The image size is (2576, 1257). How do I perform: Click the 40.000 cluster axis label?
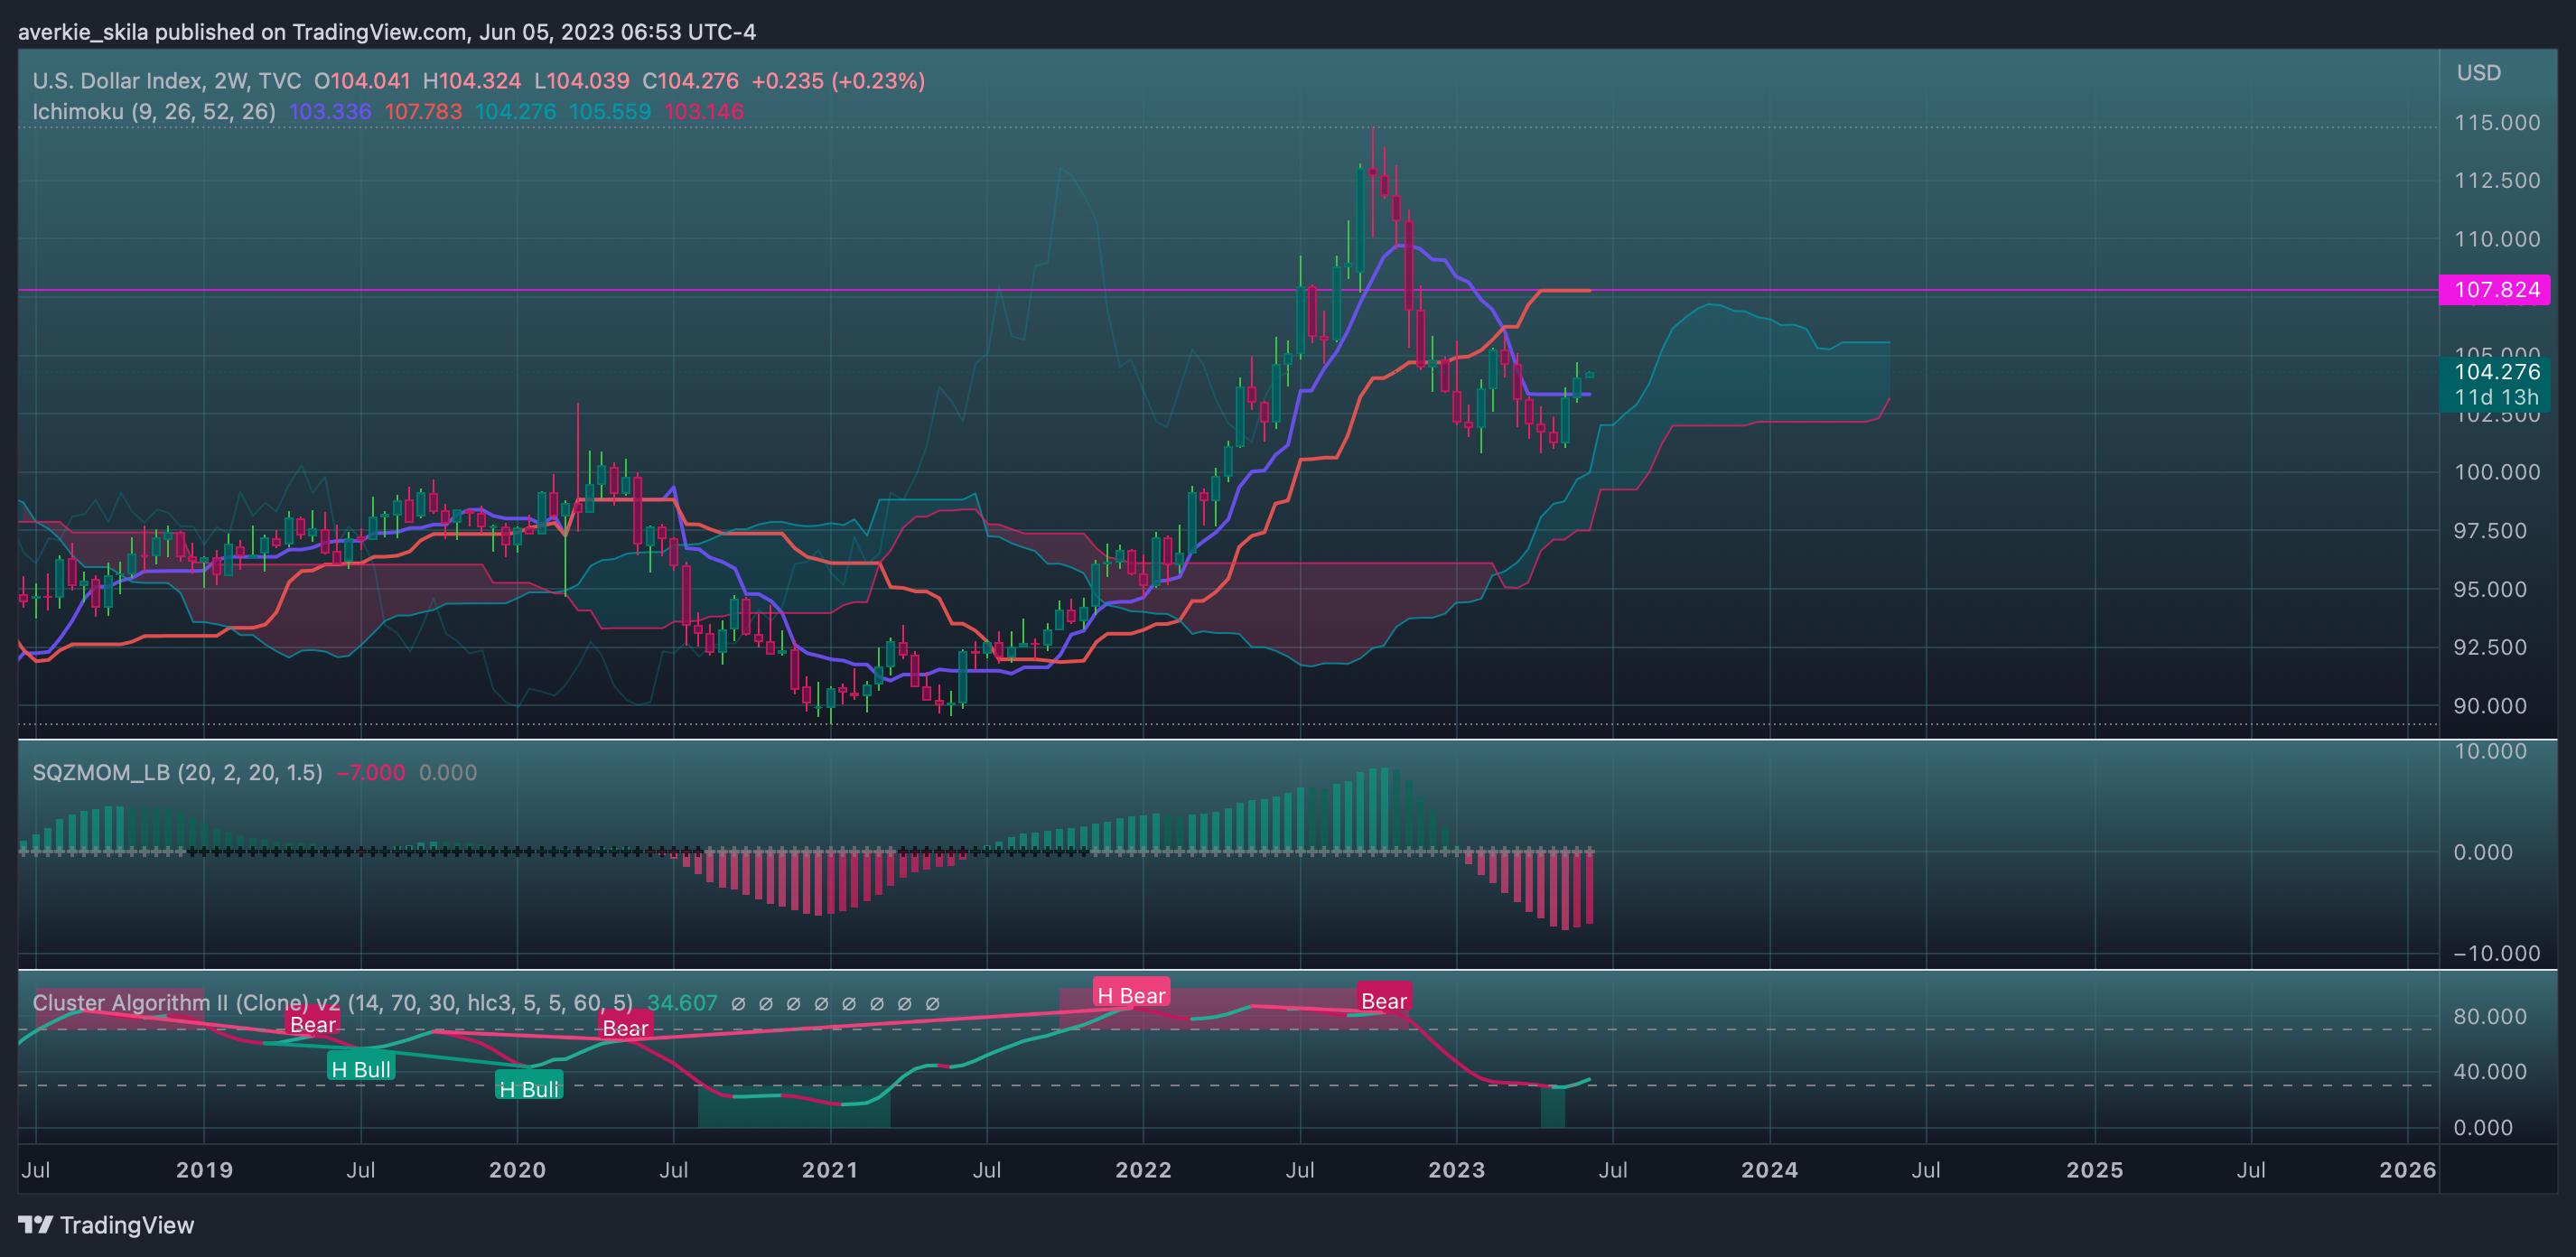click(x=2490, y=1071)
